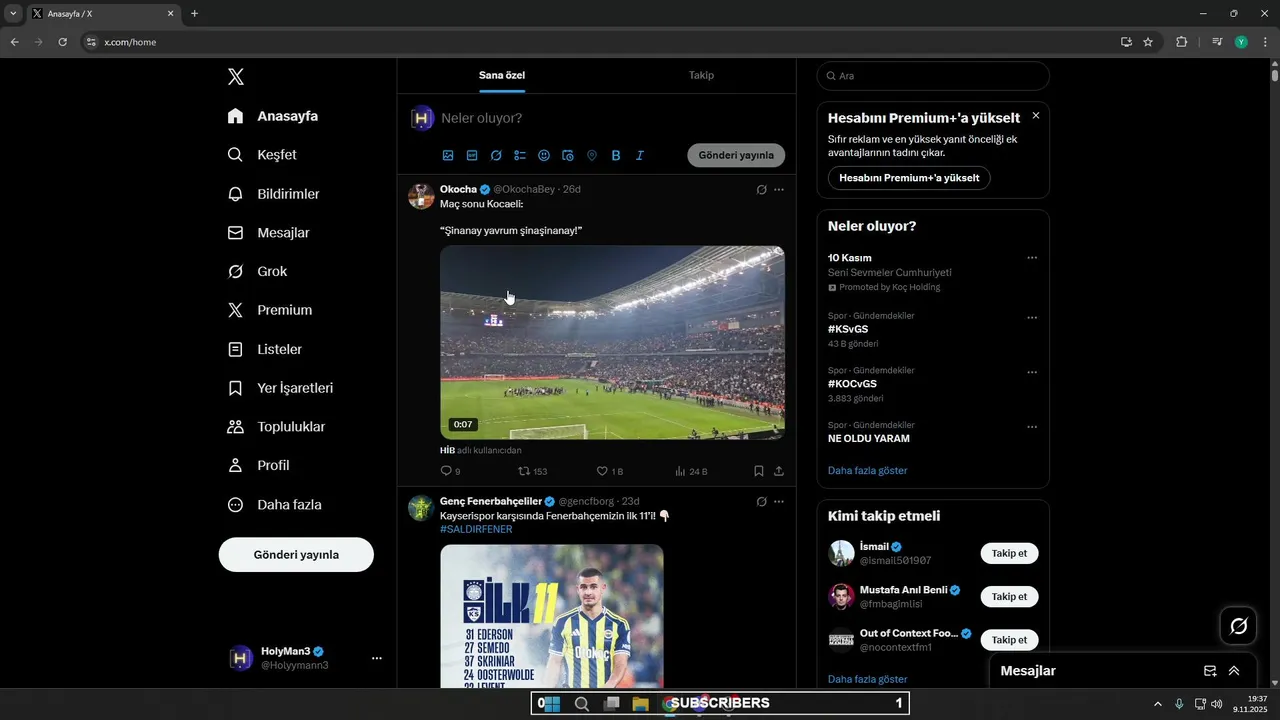
Task: Click schedule post icon in composer
Action: tap(568, 155)
